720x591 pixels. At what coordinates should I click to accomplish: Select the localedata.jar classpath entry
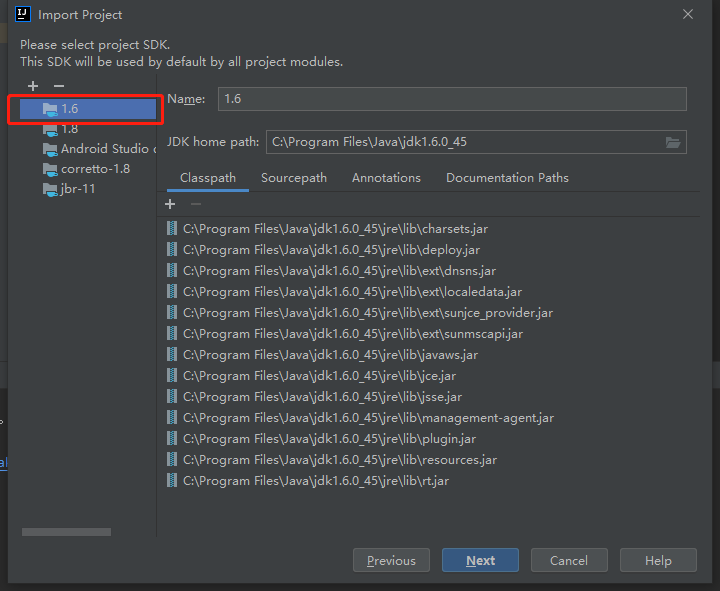(344, 292)
